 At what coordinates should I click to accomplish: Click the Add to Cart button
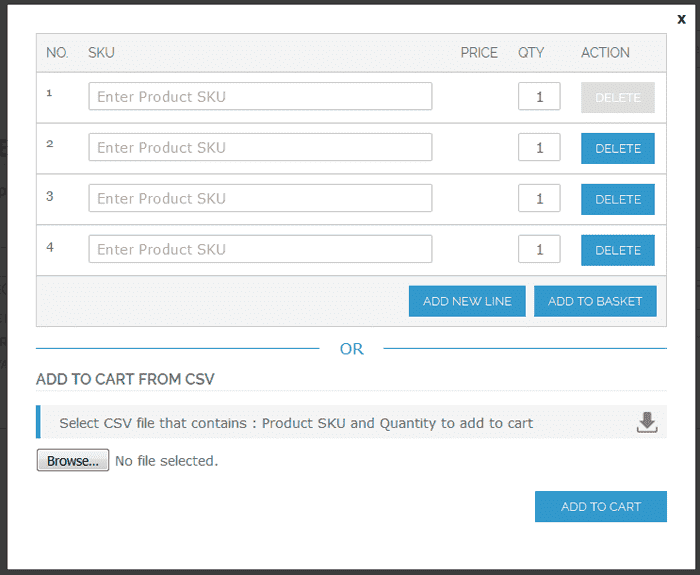click(600, 506)
